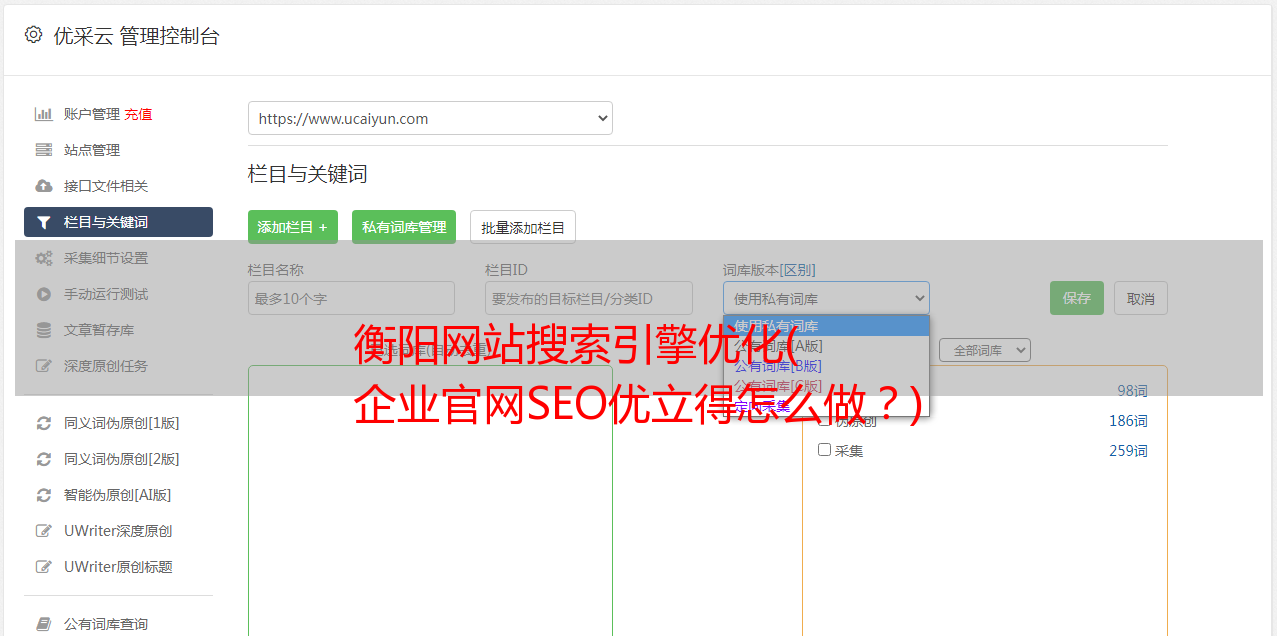Click the 栏目名称 input field
The width and height of the screenshot is (1277, 636).
[x=351, y=298]
